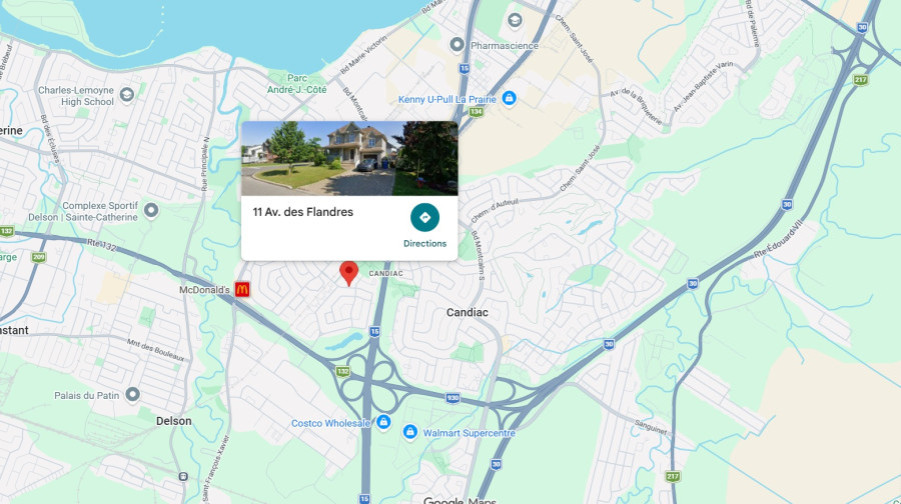Screen dimensions: 901x504
Task: Open the McDonald's map icon
Action: (x=242, y=290)
